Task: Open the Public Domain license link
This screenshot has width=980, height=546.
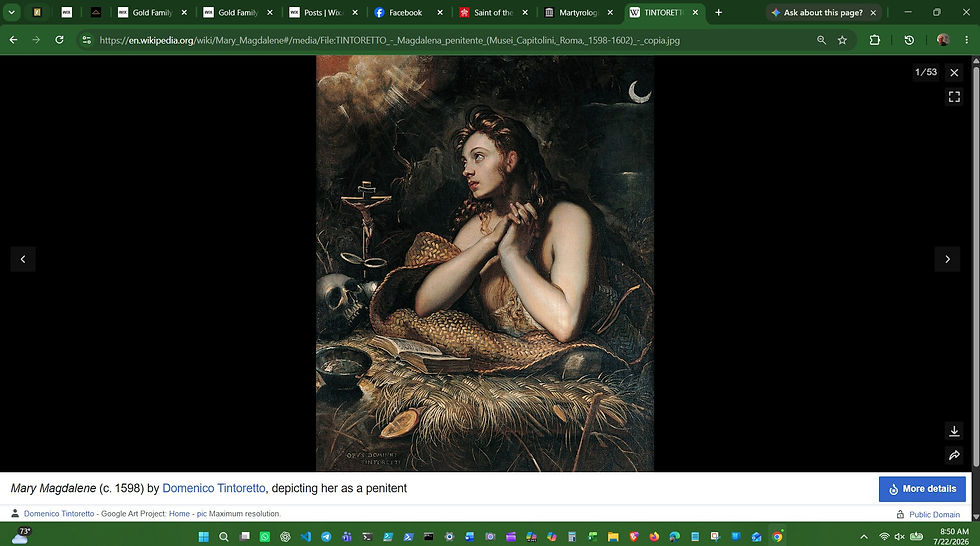Action: pos(934,514)
